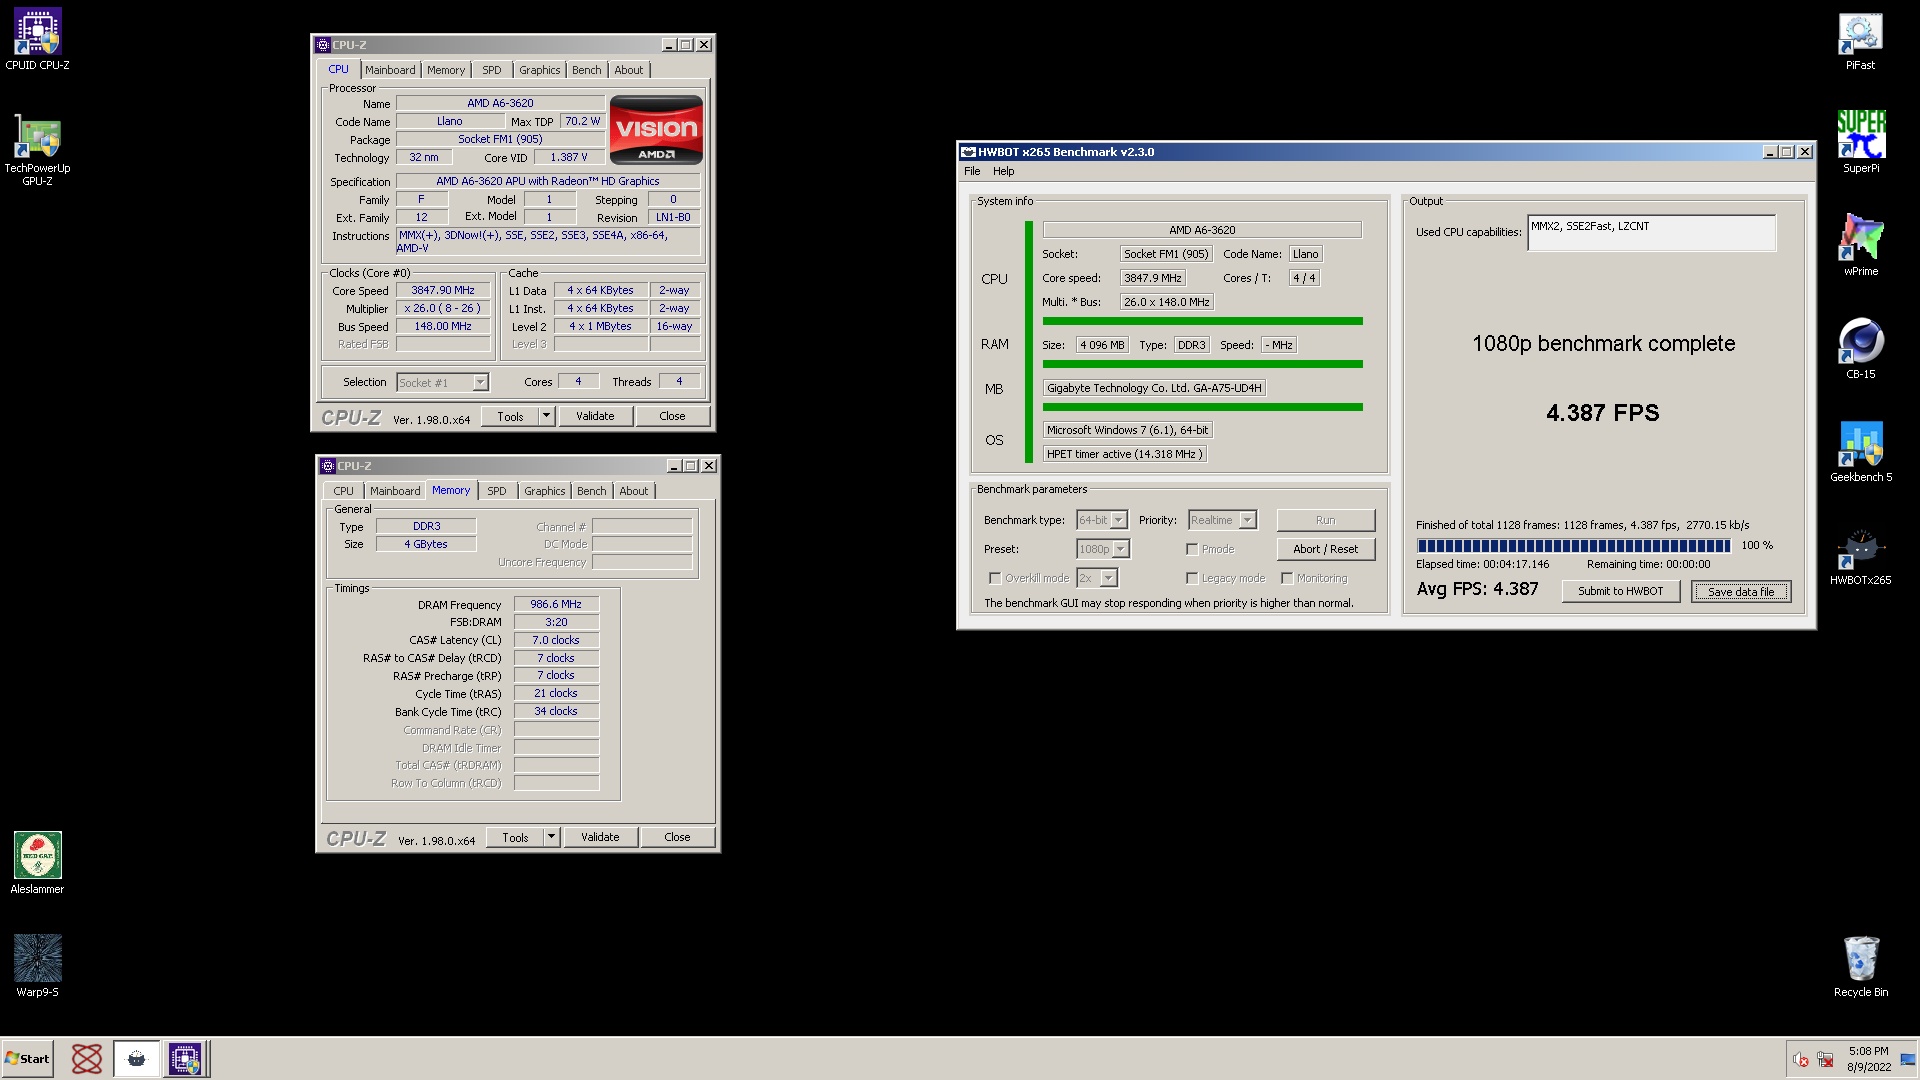This screenshot has height=1080, width=1920.
Task: Click the network tray icon
Action: point(1825,1060)
